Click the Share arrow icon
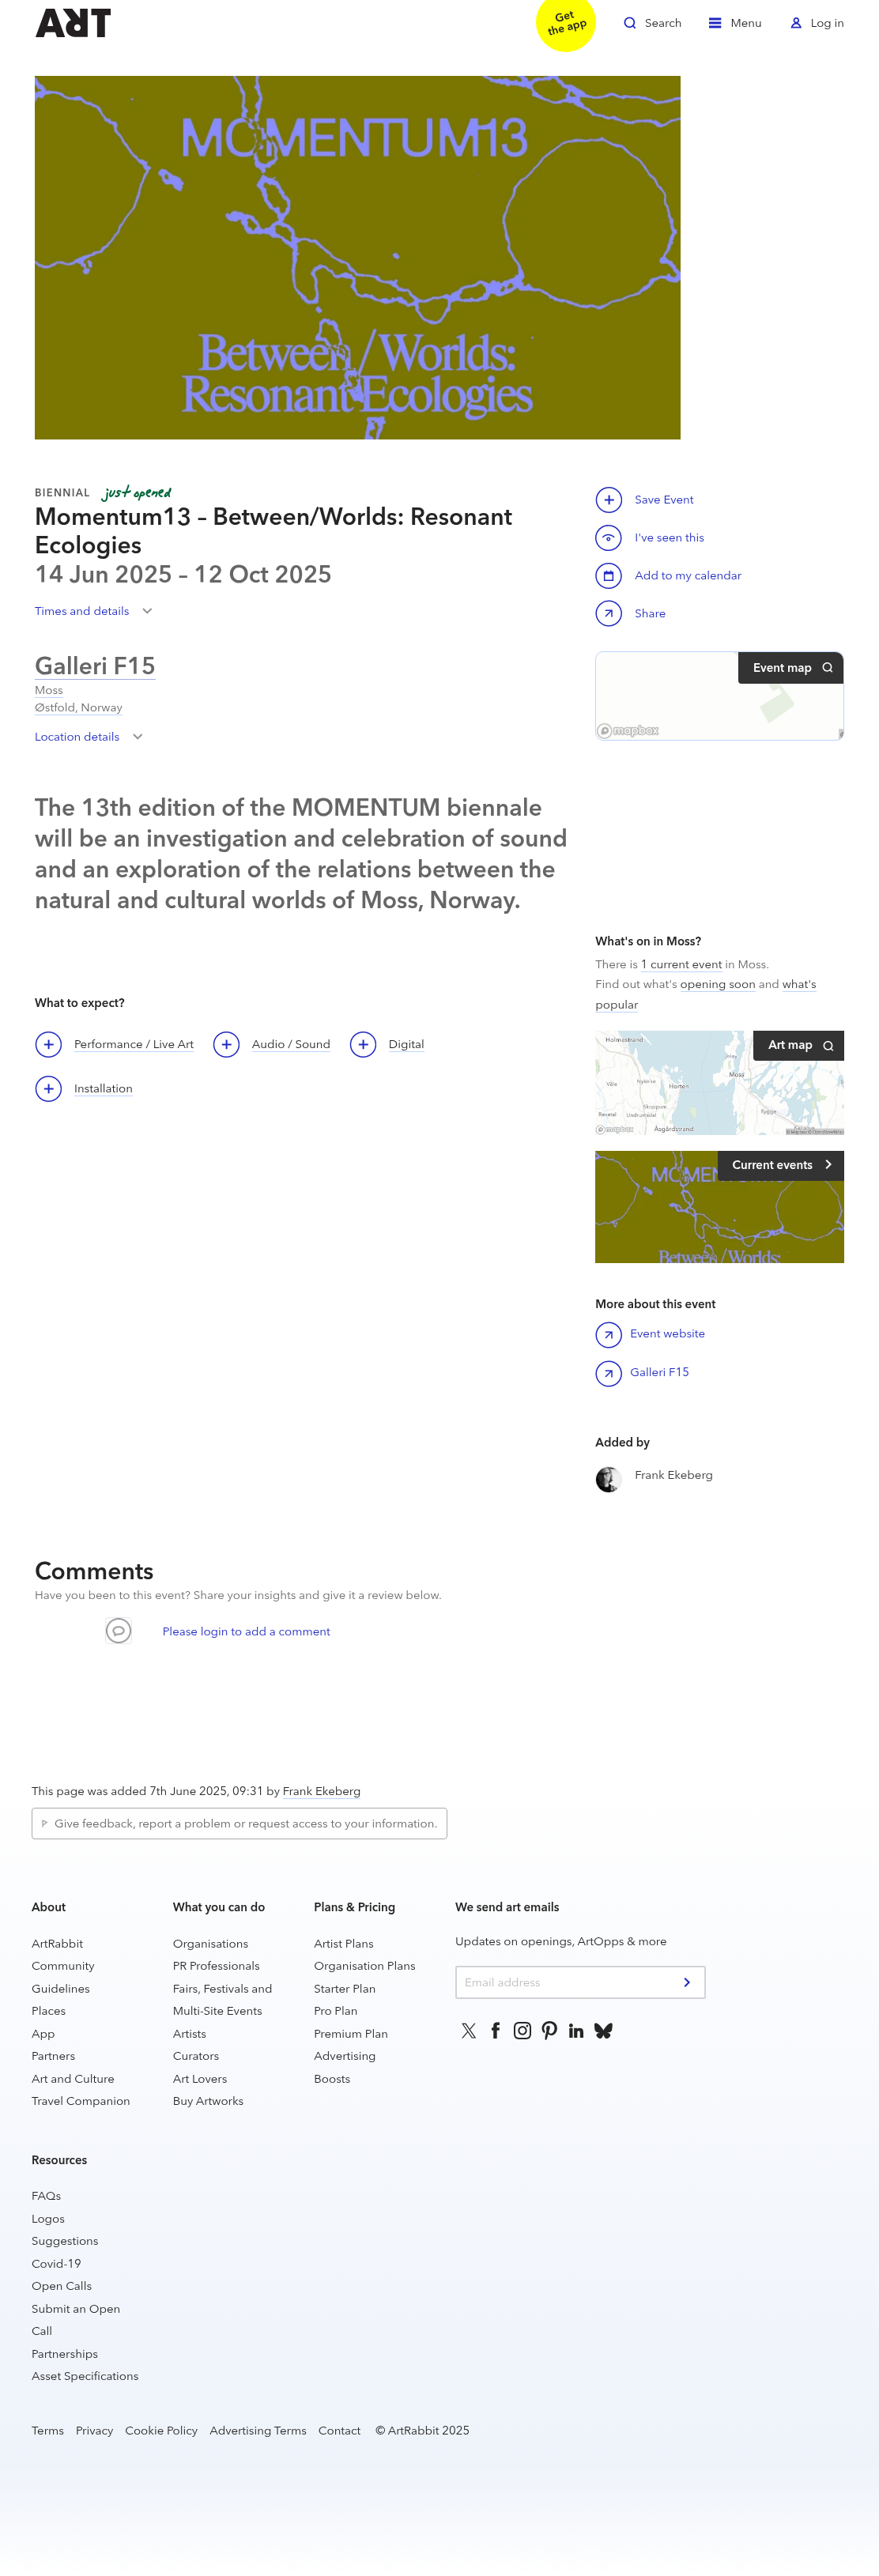Viewport: 879px width, 2576px height. (608, 613)
